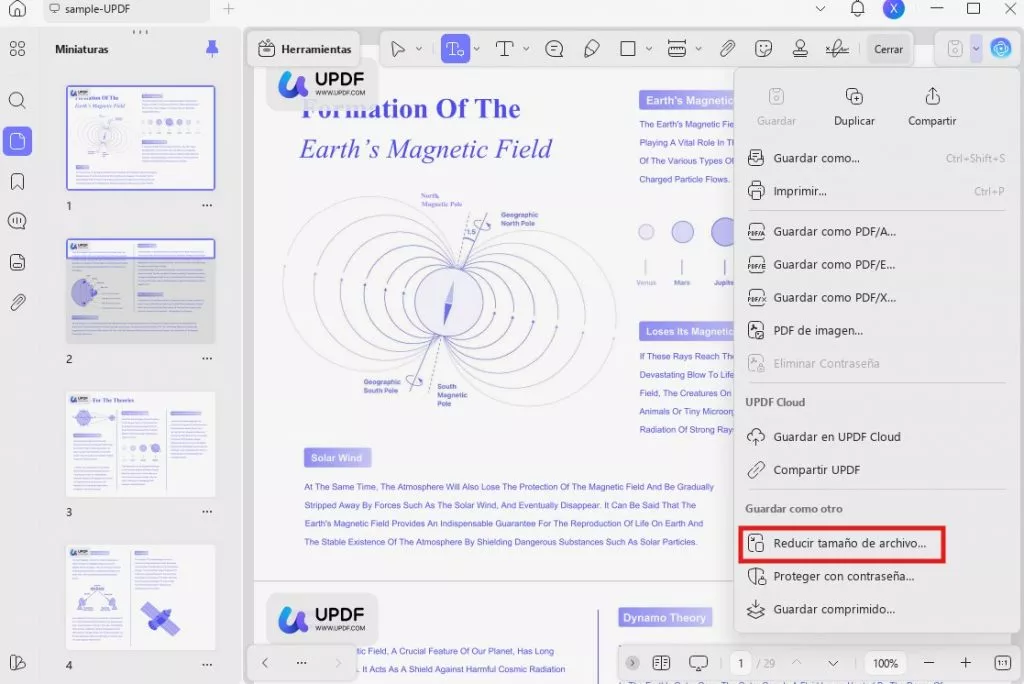Expand the save options dropdown arrow
The image size is (1024, 684).
pyautogui.click(x=976, y=49)
